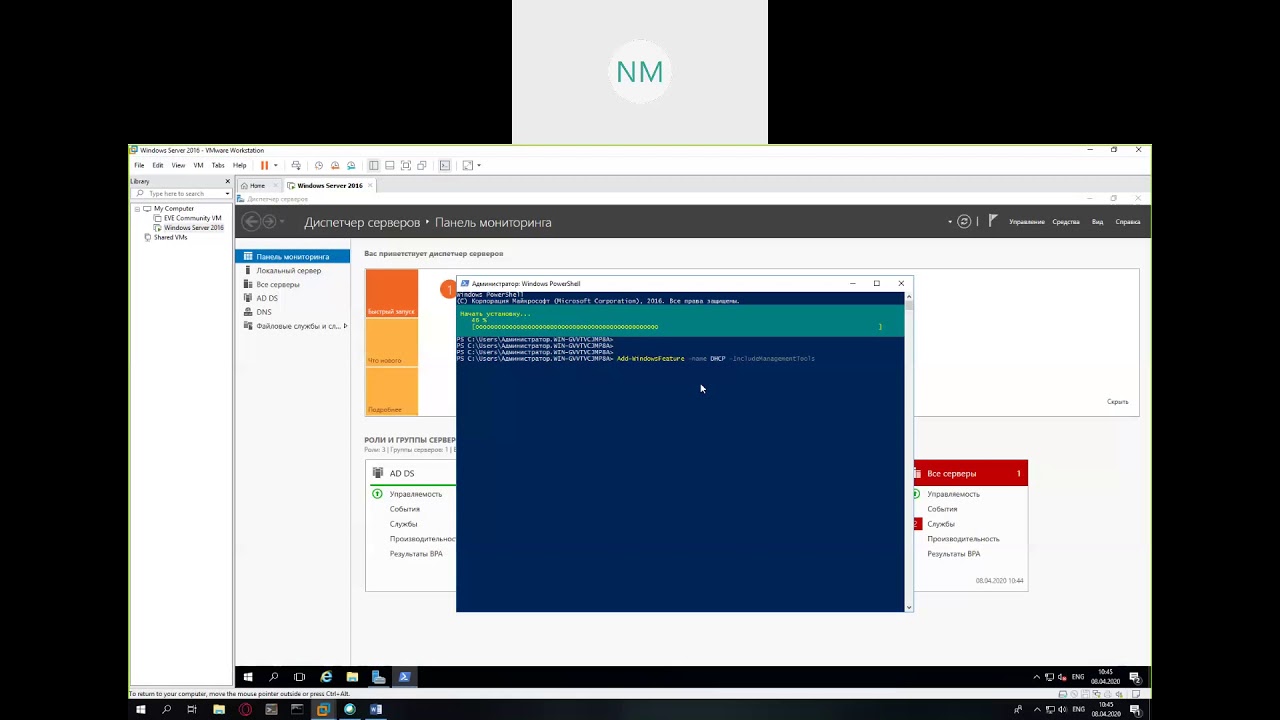
Task: Open the snapshot manager icon
Action: [351, 165]
